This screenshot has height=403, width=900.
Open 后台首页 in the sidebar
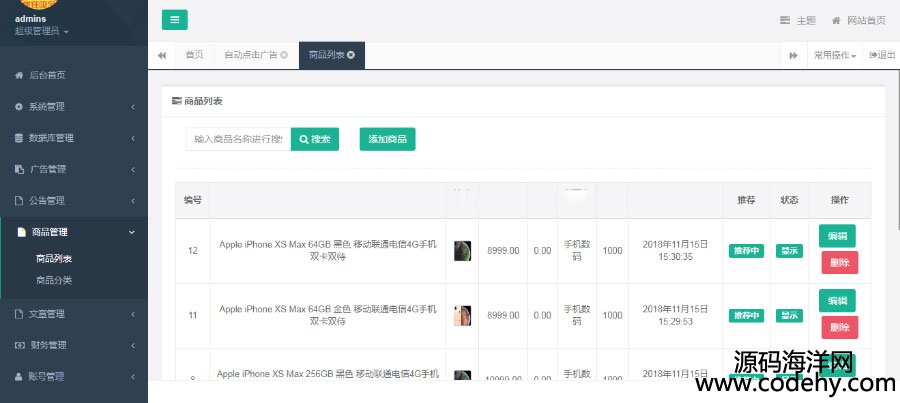(73, 75)
